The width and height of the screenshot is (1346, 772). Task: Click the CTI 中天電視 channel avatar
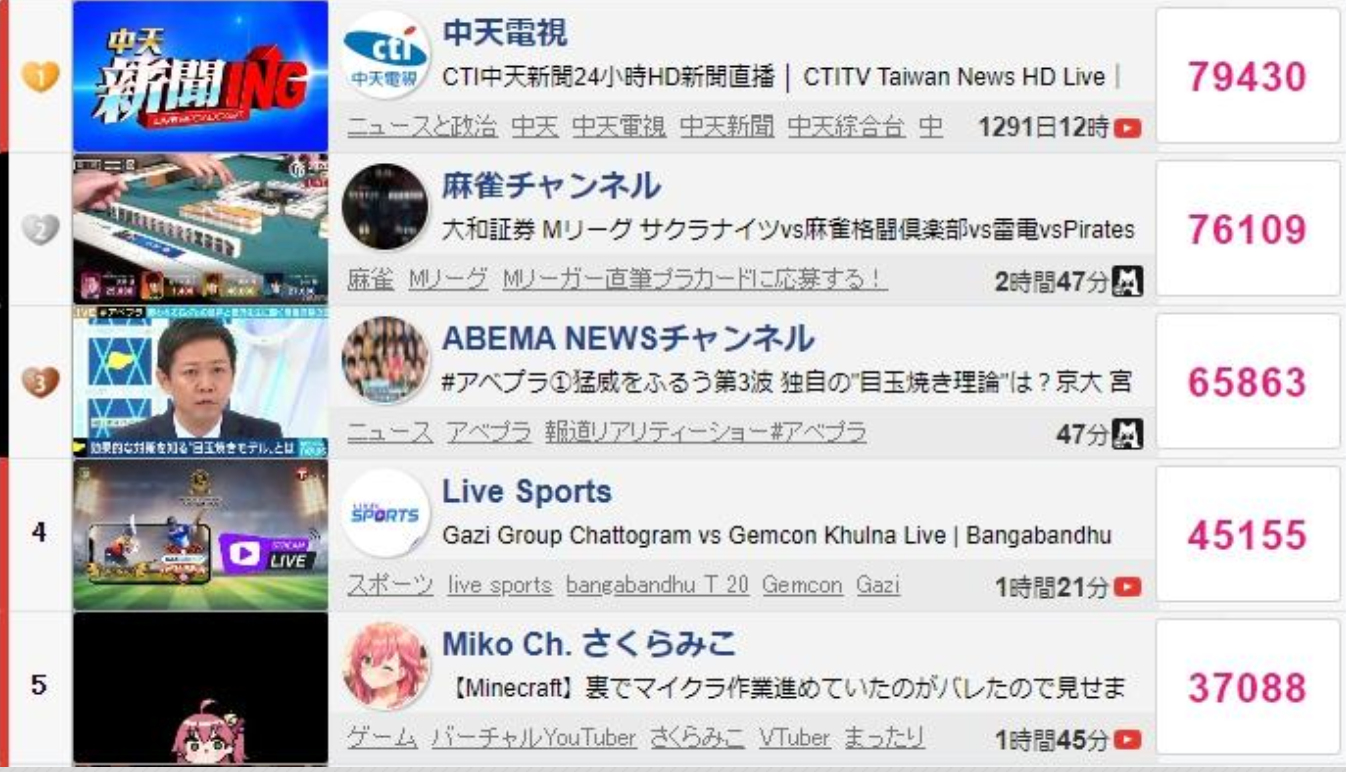(386, 54)
